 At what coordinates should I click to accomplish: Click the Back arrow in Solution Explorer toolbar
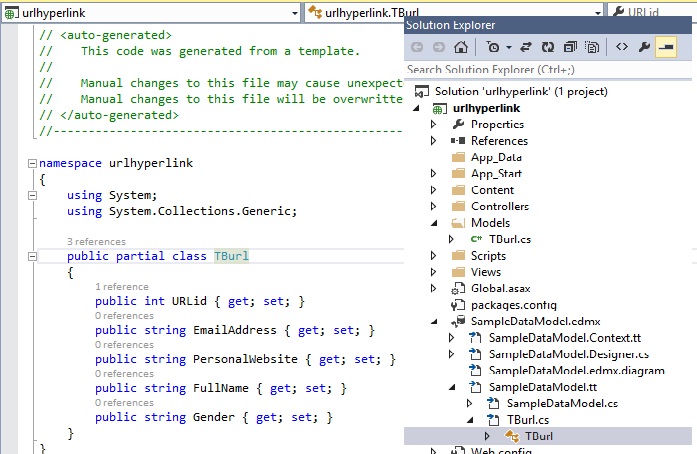pyautogui.click(x=417, y=47)
